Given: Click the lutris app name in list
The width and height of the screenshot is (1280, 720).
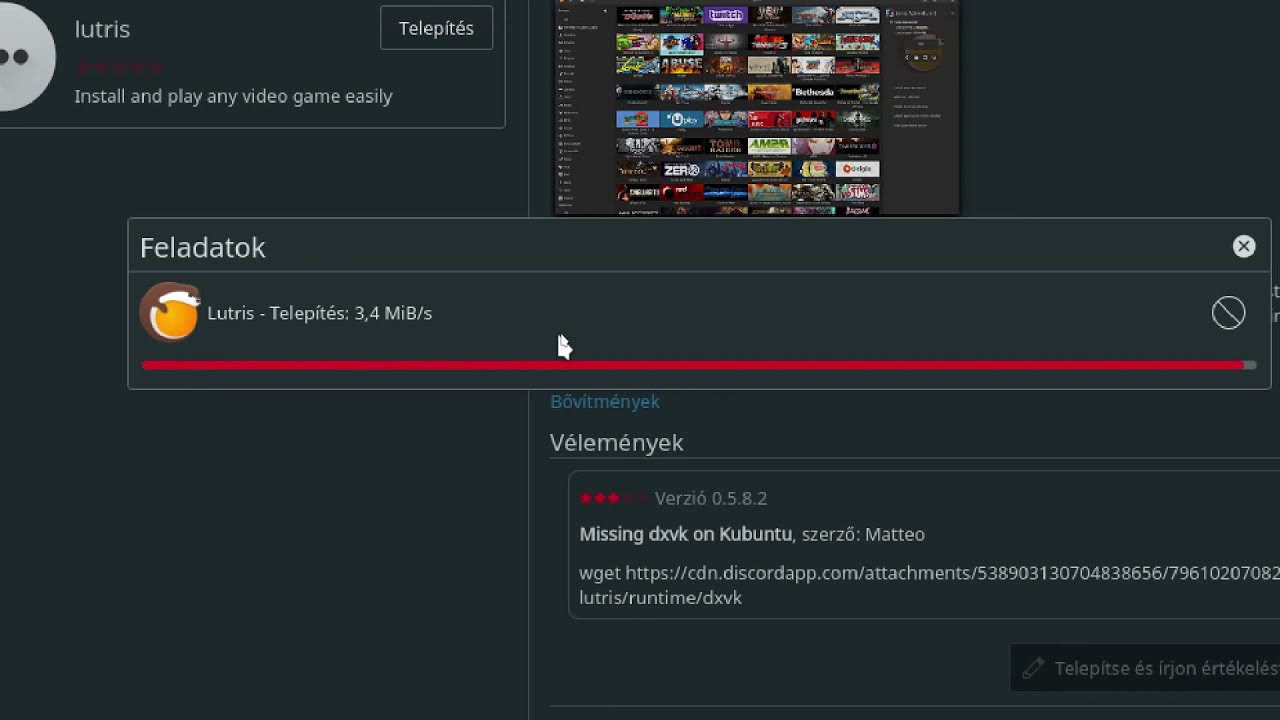Looking at the screenshot, I should 102,29.
